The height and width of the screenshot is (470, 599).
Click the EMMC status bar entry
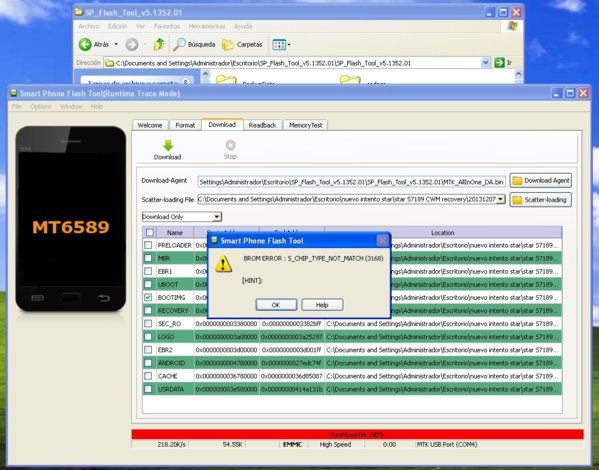[292, 444]
